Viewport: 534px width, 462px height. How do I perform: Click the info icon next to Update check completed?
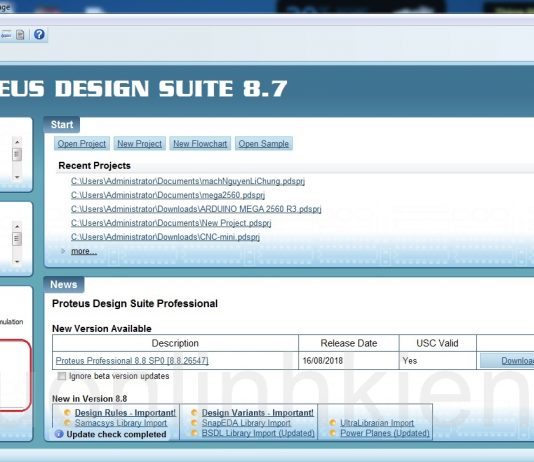pyautogui.click(x=59, y=434)
